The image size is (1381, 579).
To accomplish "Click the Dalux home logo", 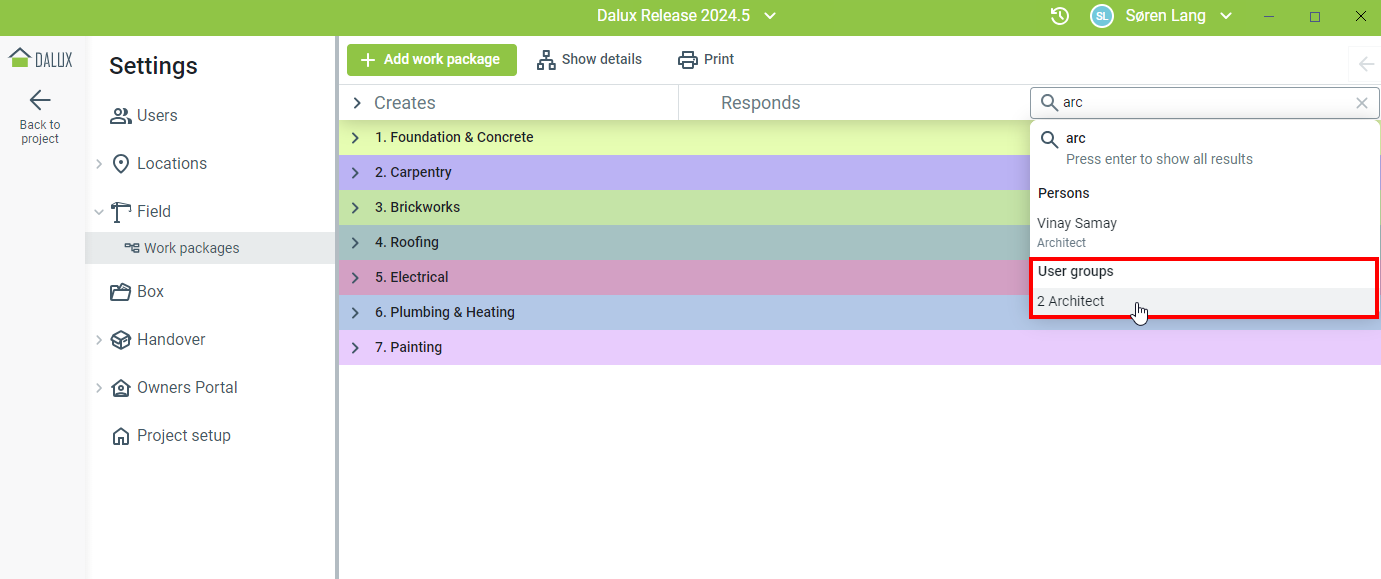I will pyautogui.click(x=40, y=58).
